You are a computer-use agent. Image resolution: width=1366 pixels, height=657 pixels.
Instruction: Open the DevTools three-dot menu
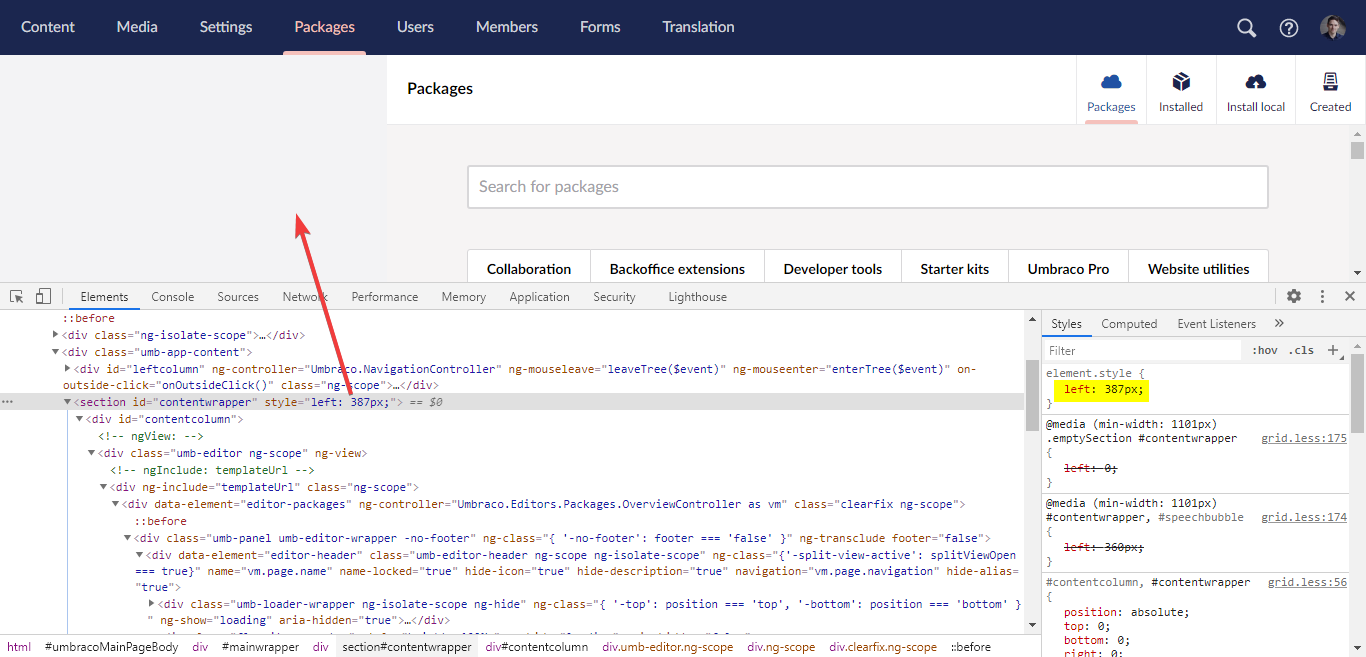tap(1322, 296)
